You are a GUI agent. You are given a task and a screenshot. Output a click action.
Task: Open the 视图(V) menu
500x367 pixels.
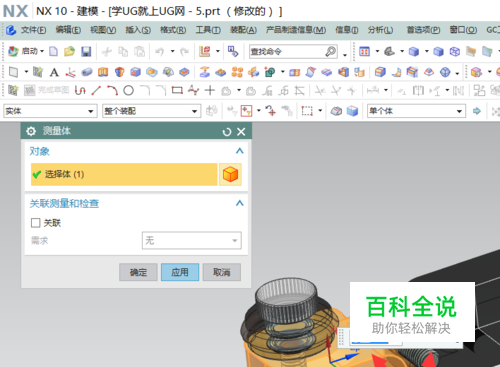(x=103, y=30)
